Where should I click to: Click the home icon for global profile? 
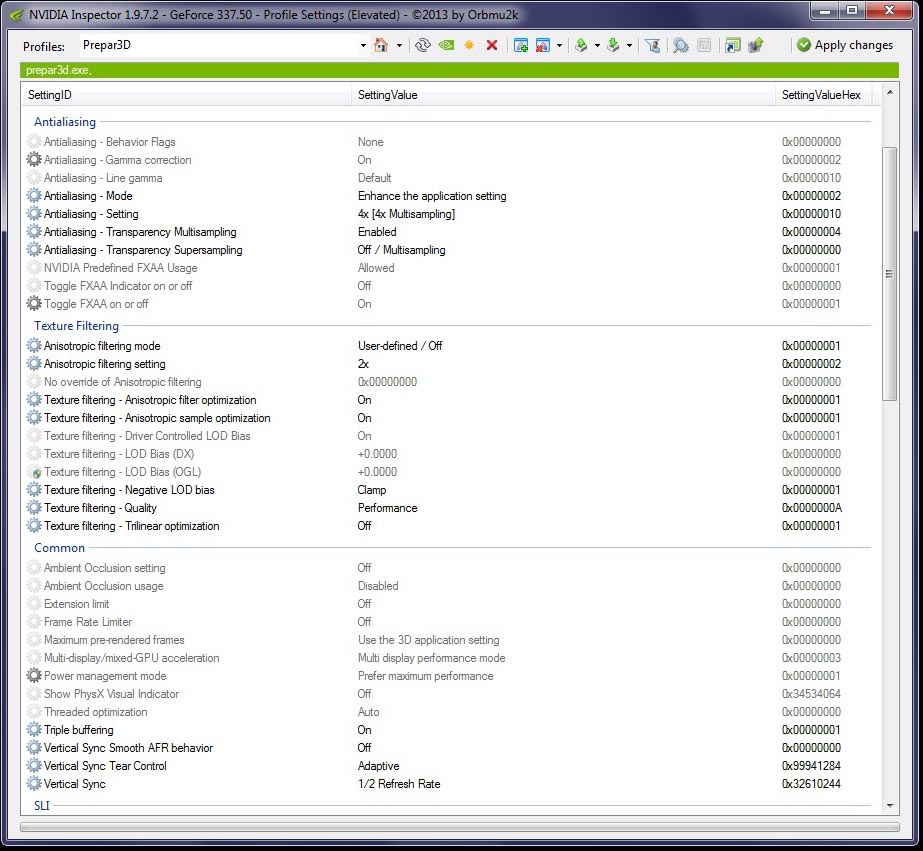(x=381, y=45)
